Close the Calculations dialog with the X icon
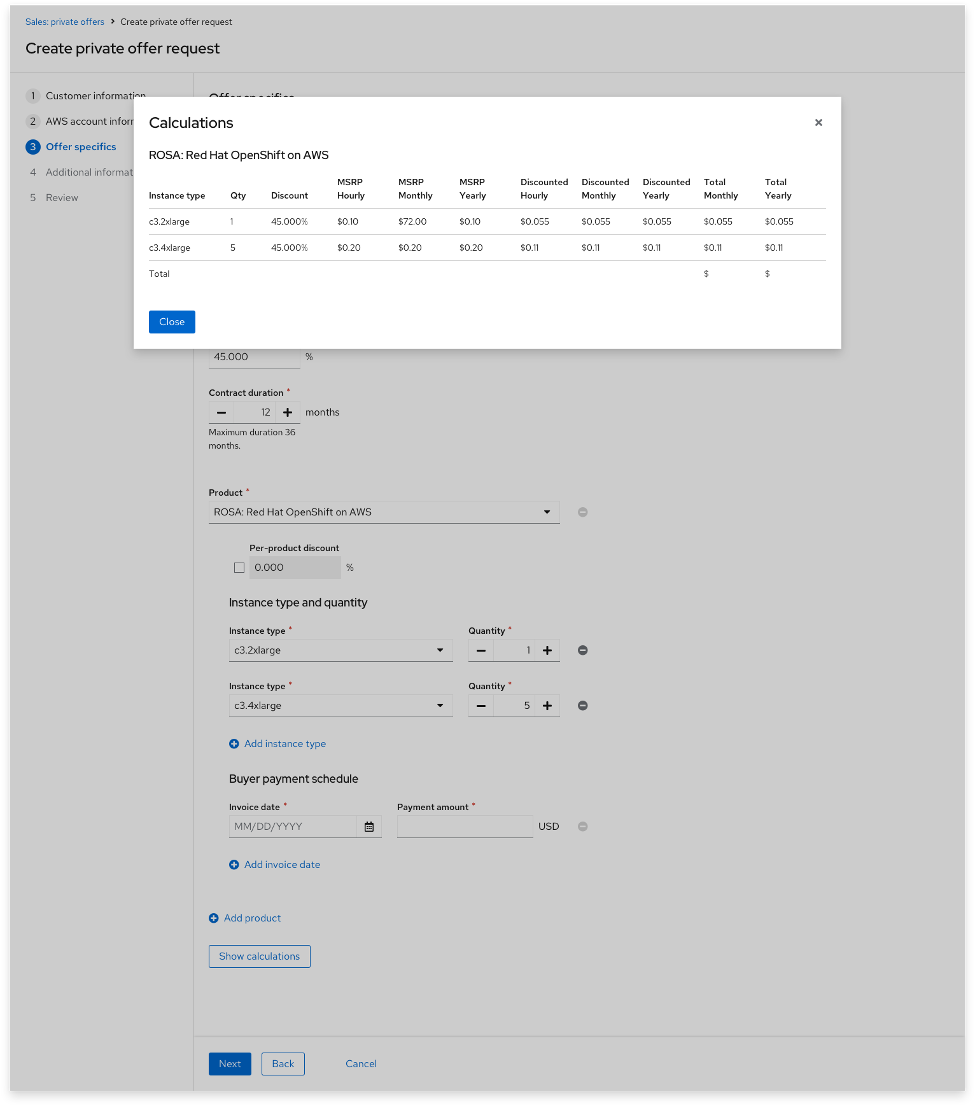 pyautogui.click(x=818, y=123)
